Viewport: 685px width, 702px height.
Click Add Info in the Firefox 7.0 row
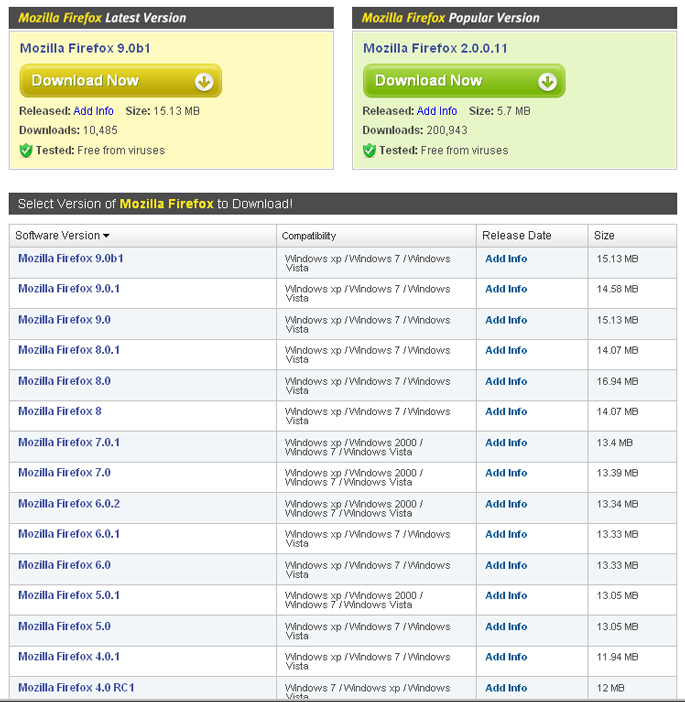pyautogui.click(x=506, y=473)
